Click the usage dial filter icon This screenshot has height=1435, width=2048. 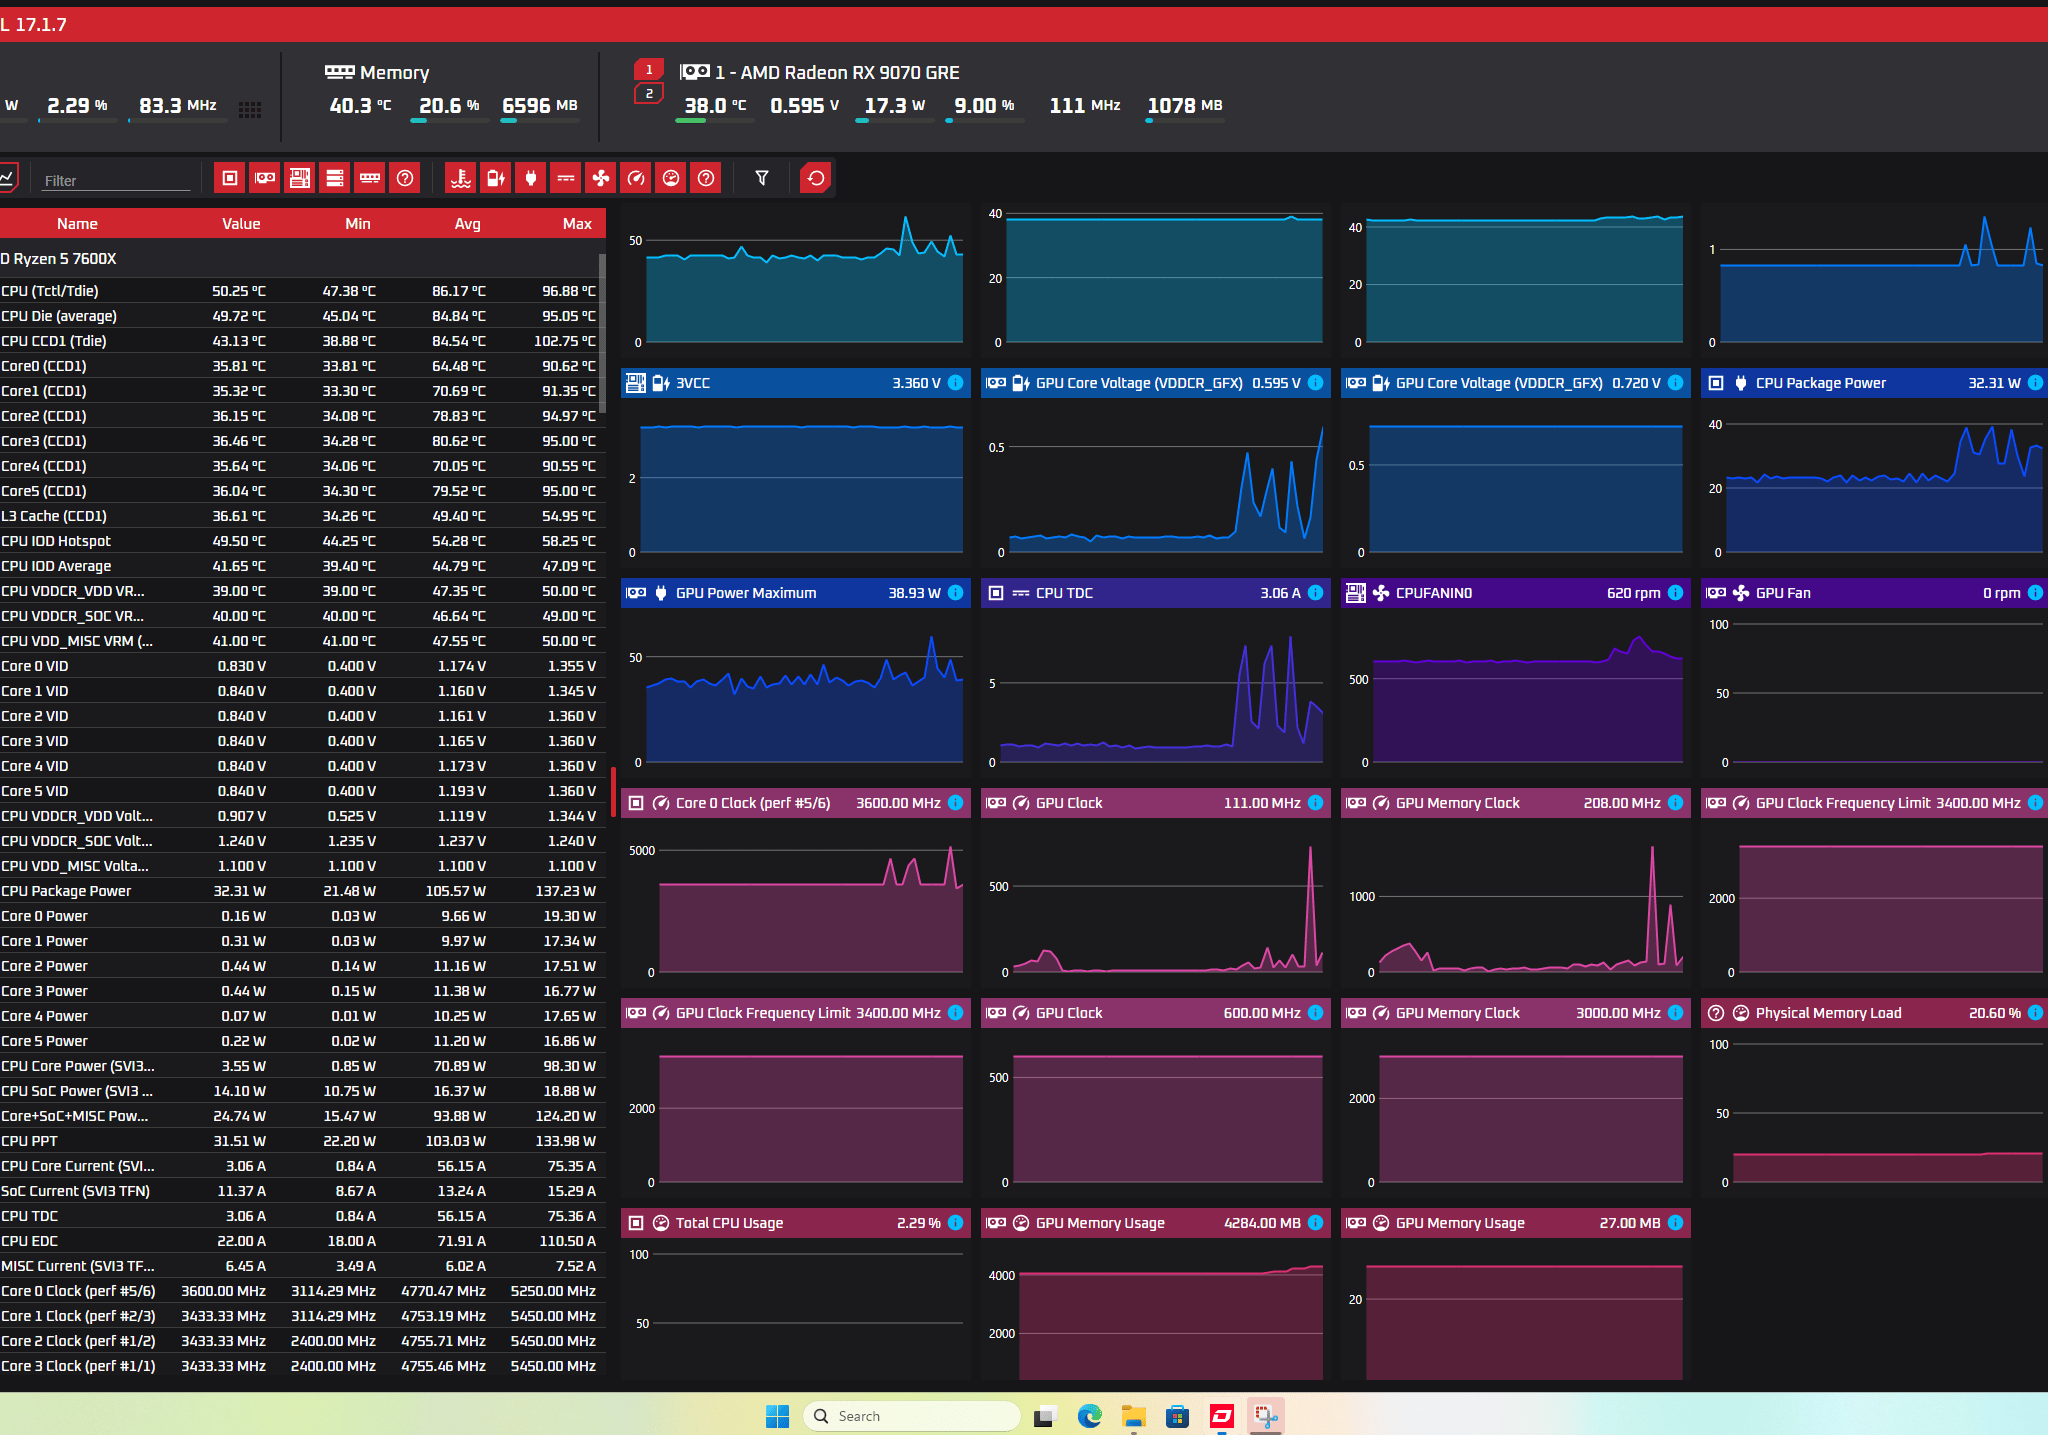[x=671, y=178]
